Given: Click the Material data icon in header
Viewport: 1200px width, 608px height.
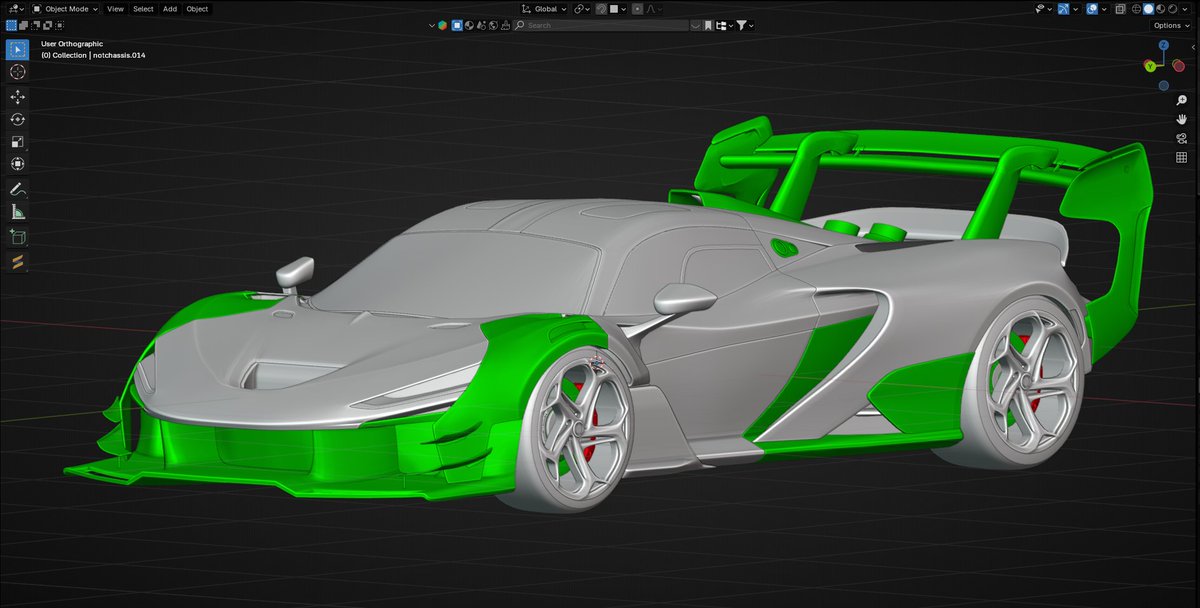Looking at the screenshot, I should coord(469,25).
